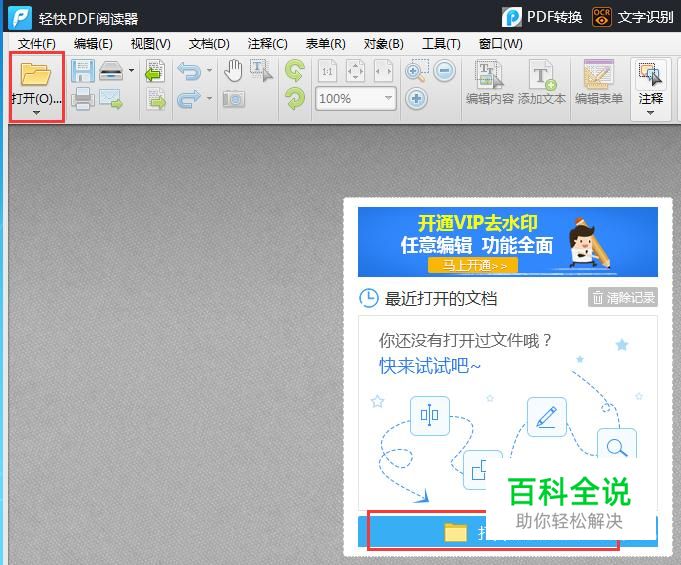Image resolution: width=681 pixels, height=565 pixels.
Task: Click the Save floppy disk icon
Action: click(83, 71)
